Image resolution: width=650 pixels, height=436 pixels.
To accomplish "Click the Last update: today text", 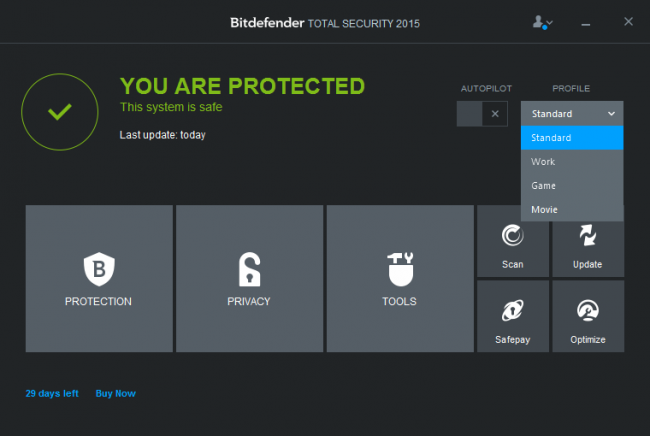I will (162, 135).
